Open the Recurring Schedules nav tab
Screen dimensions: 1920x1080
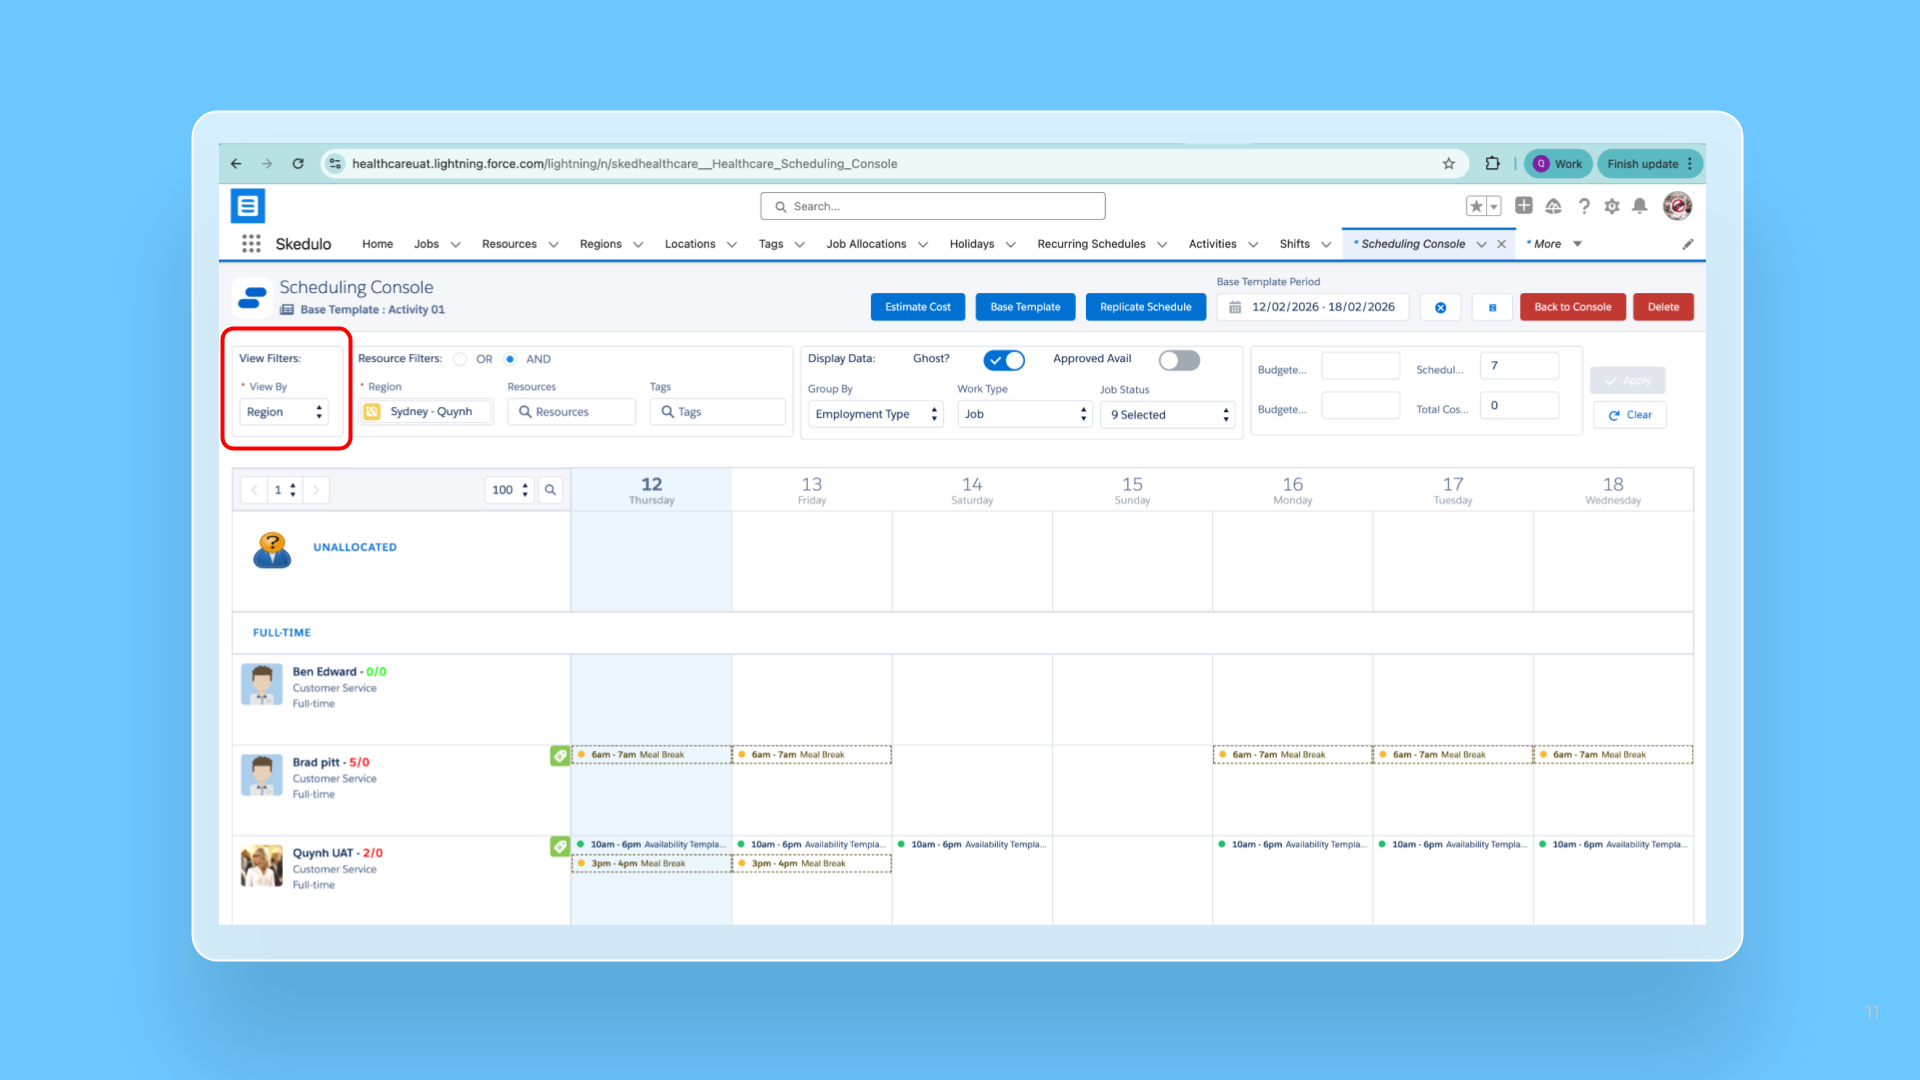(x=1091, y=244)
